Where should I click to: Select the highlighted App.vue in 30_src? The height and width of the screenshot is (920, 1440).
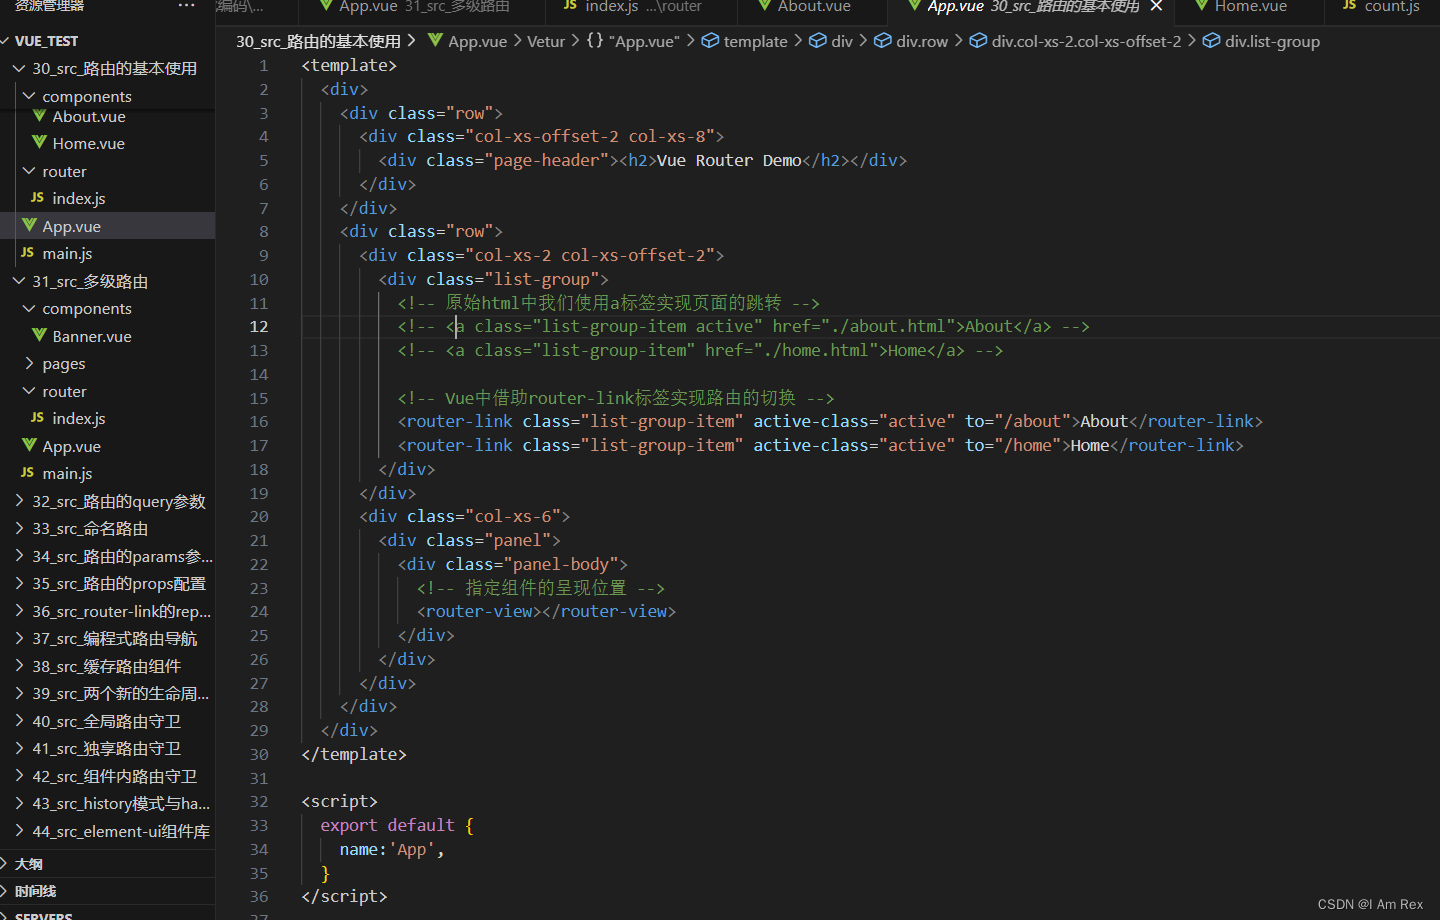click(107, 226)
